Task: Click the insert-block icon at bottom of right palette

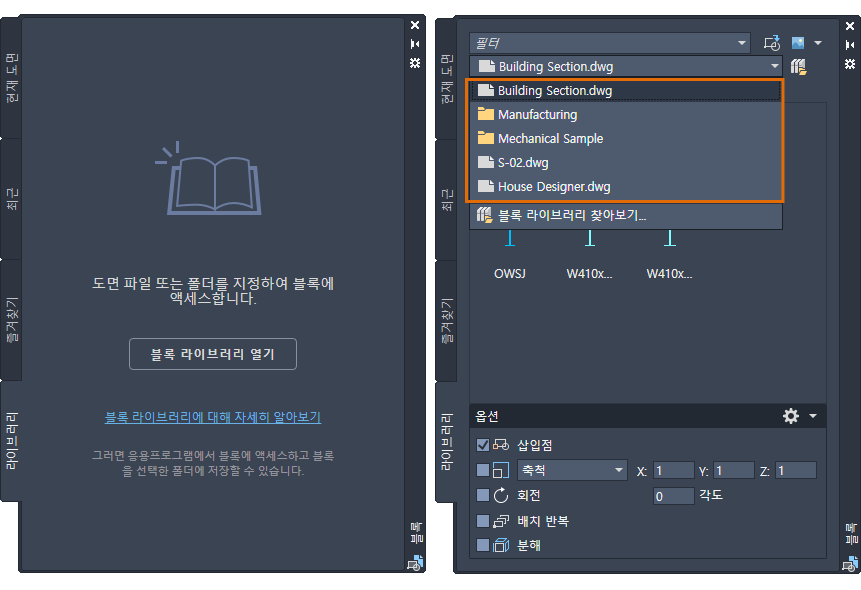Action: point(850,564)
